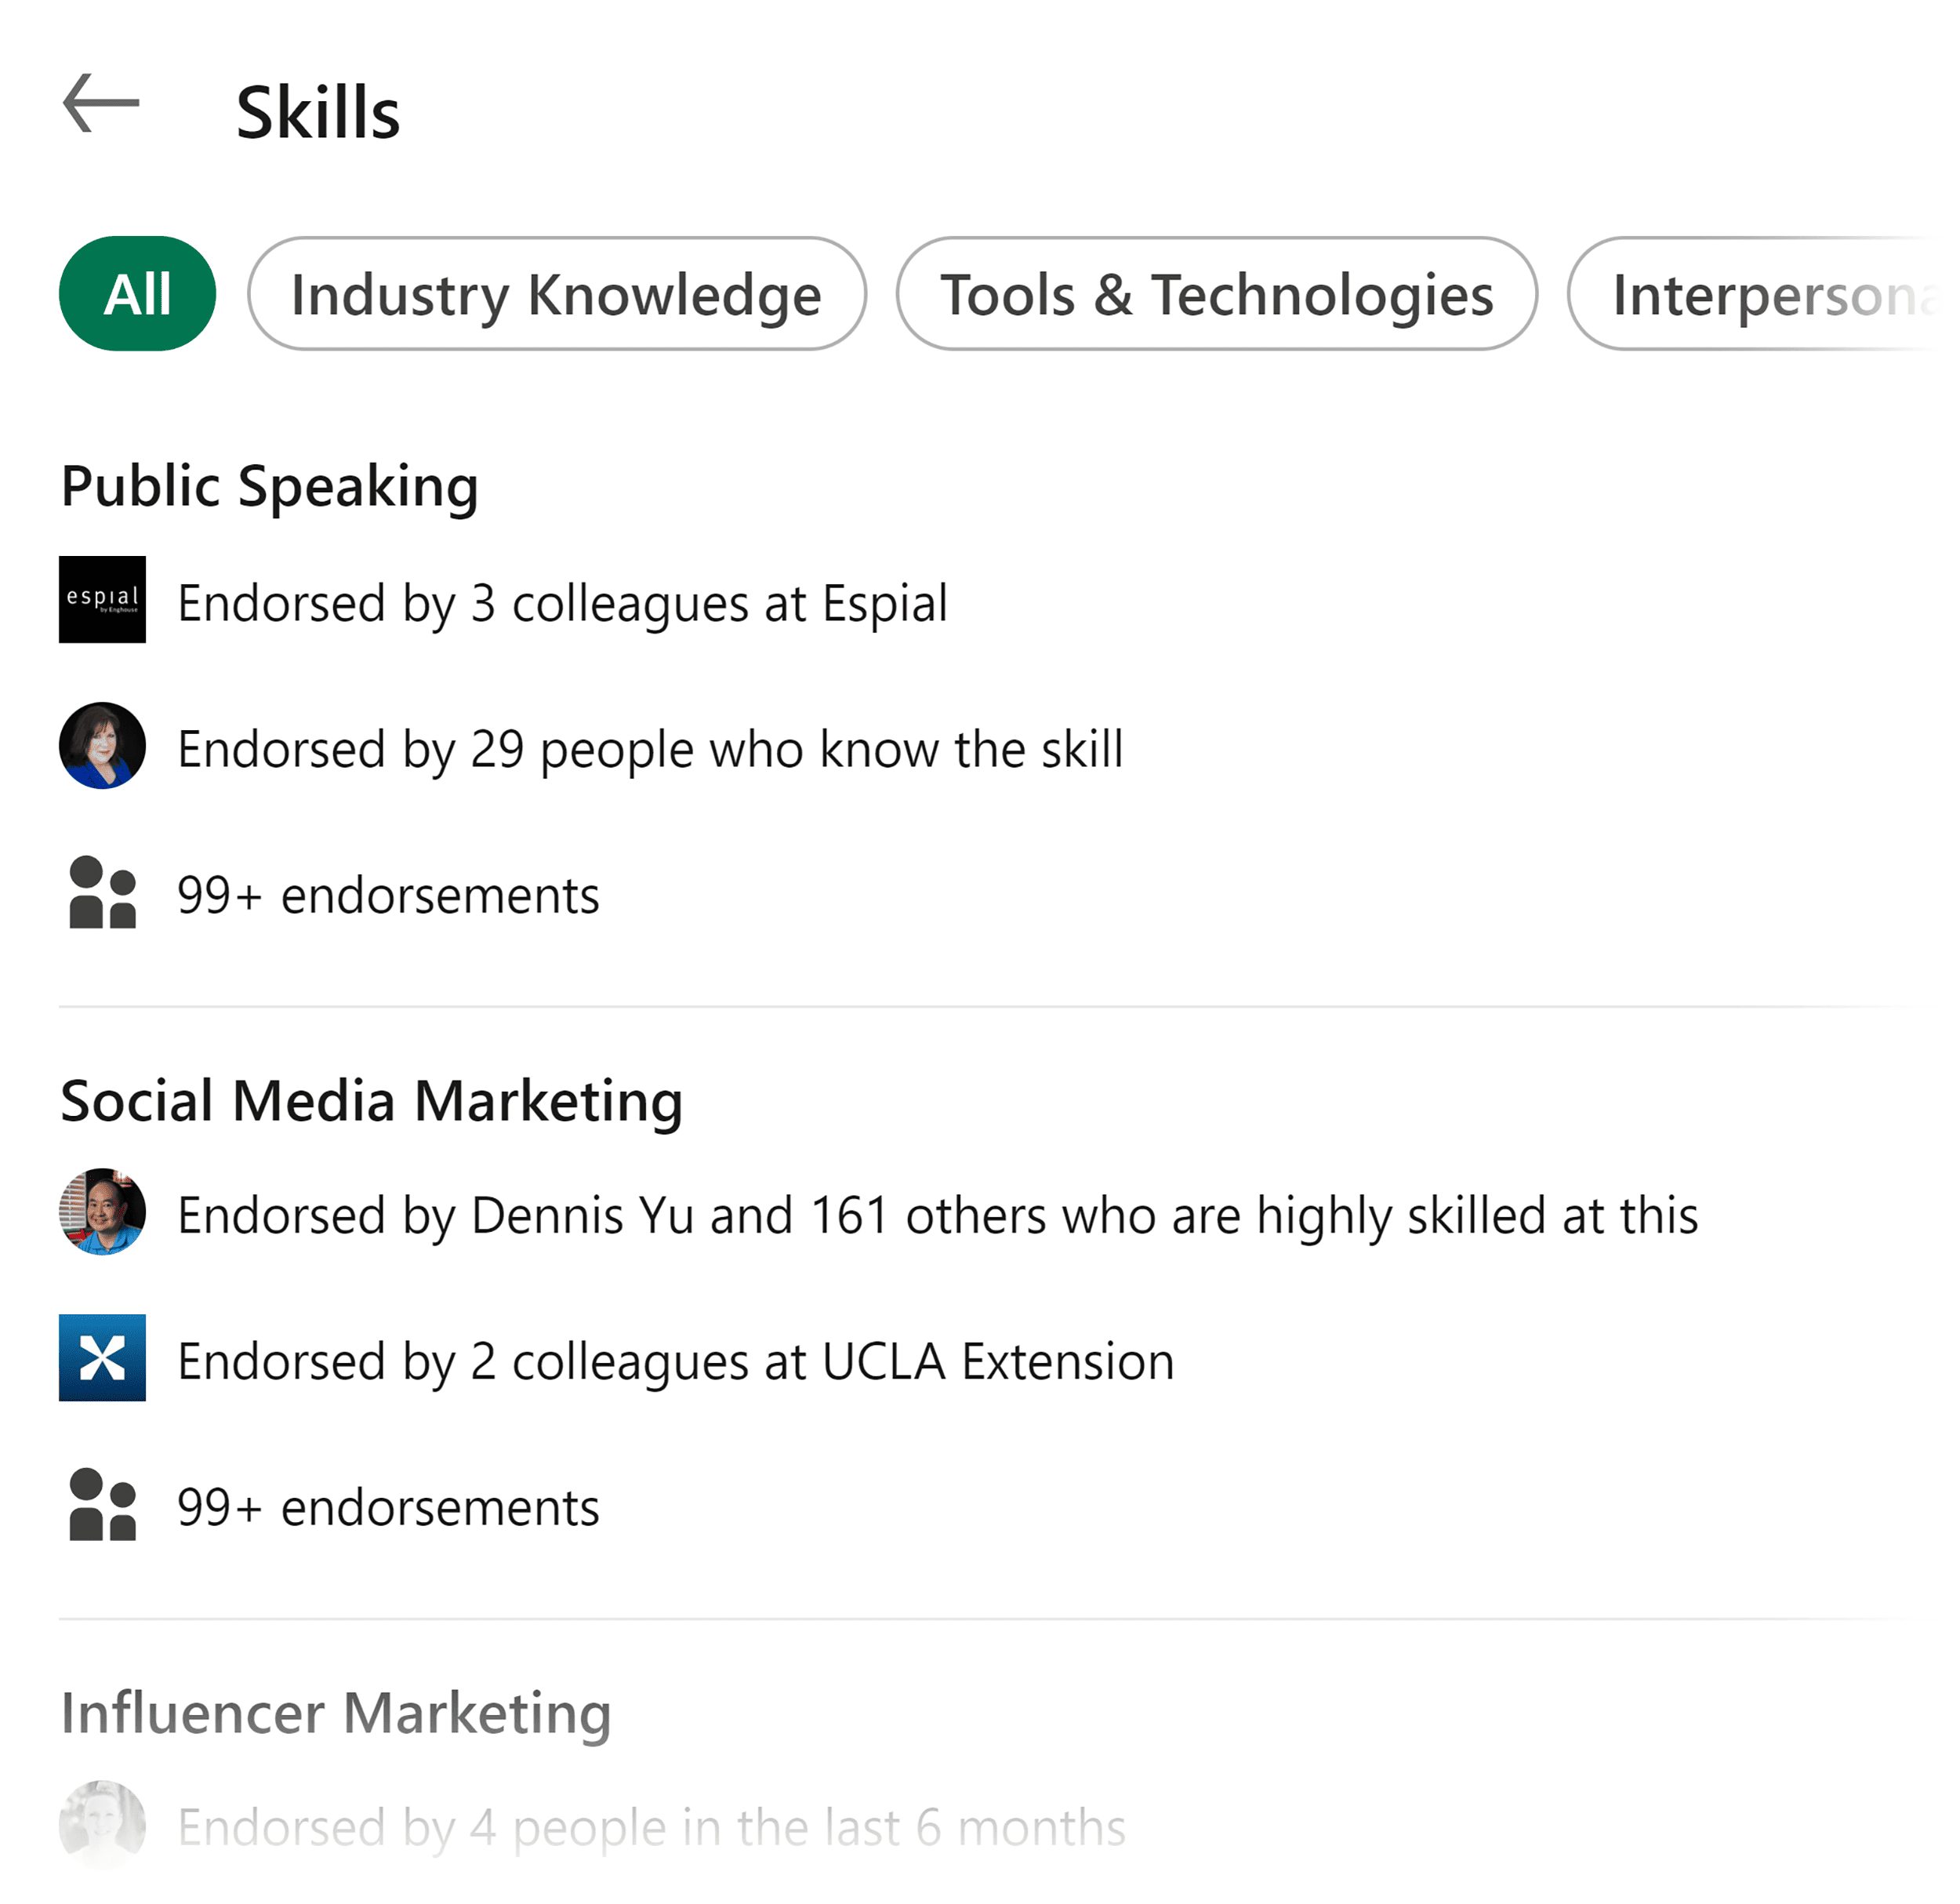Click the UCLA Extension logo icon
Image resolution: width=1960 pixels, height=1904 pixels.
pos(102,1359)
